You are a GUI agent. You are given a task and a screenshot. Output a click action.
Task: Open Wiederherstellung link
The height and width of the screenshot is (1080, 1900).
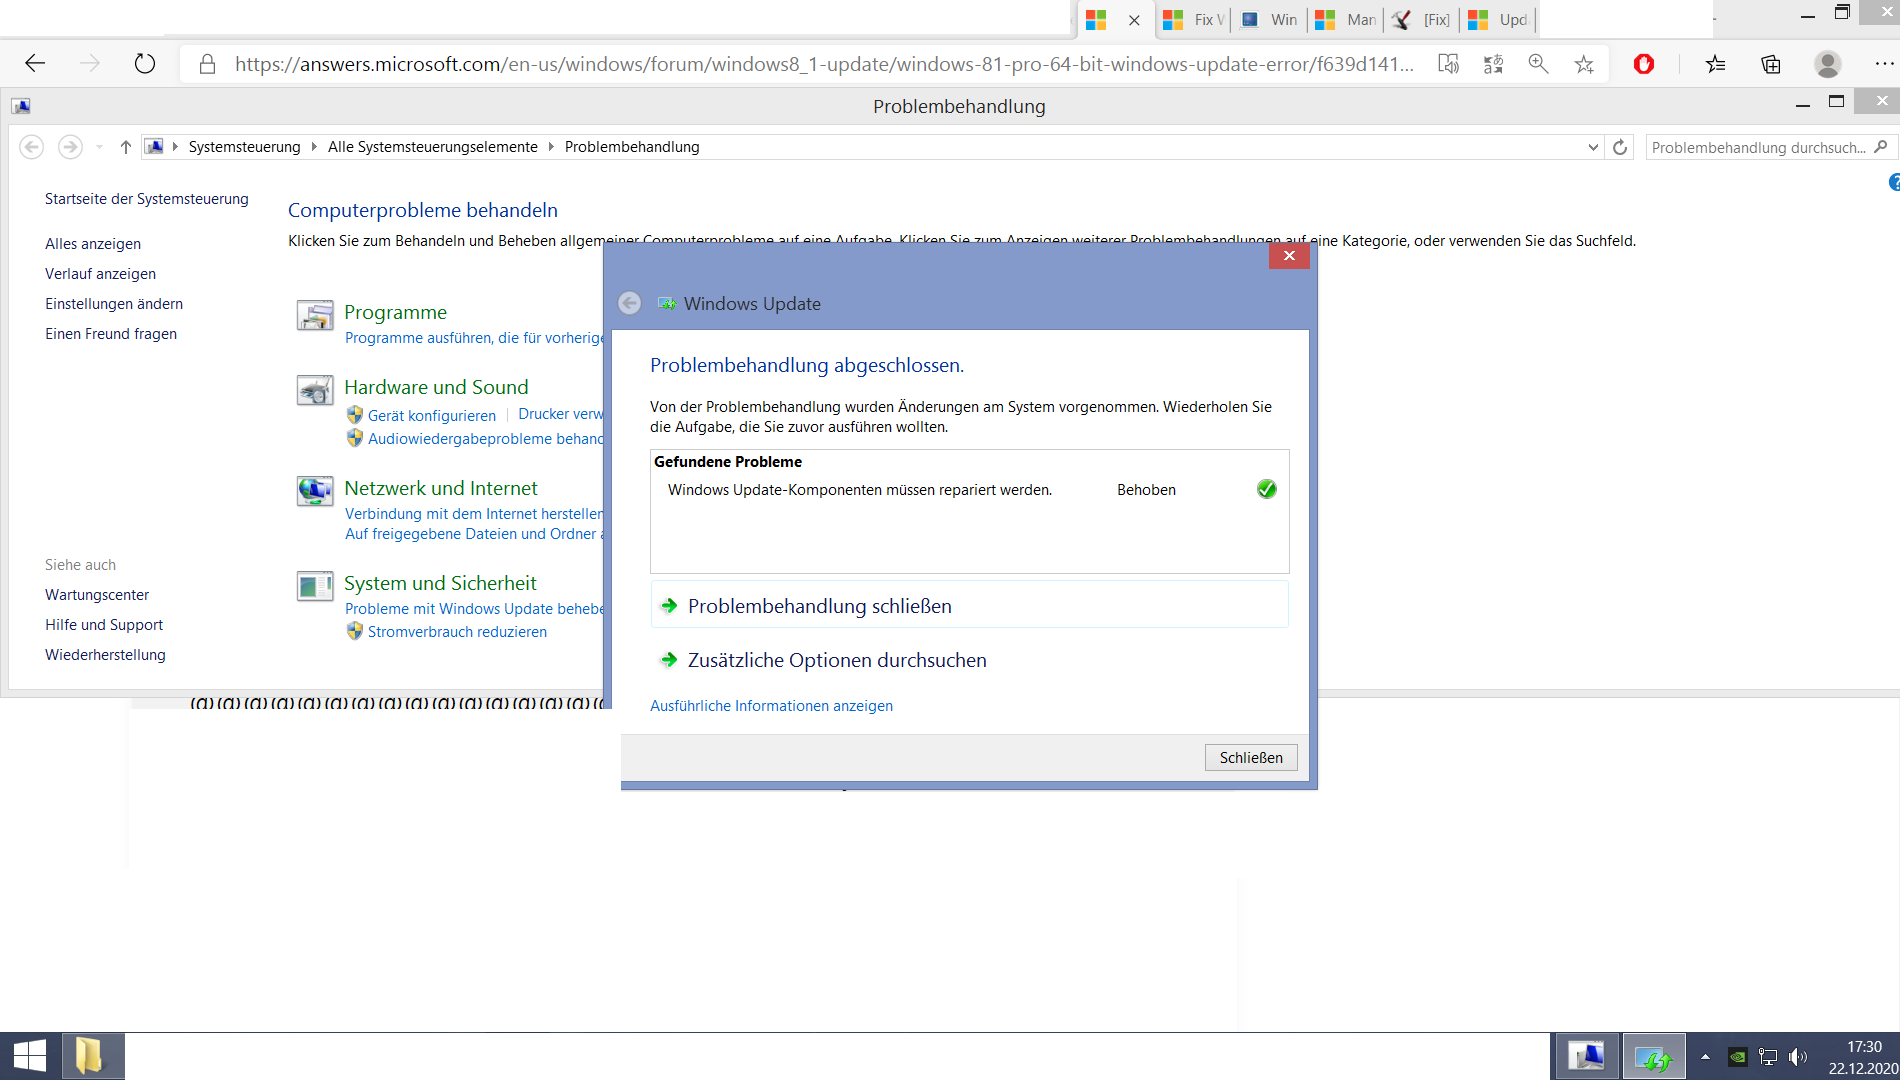point(105,655)
